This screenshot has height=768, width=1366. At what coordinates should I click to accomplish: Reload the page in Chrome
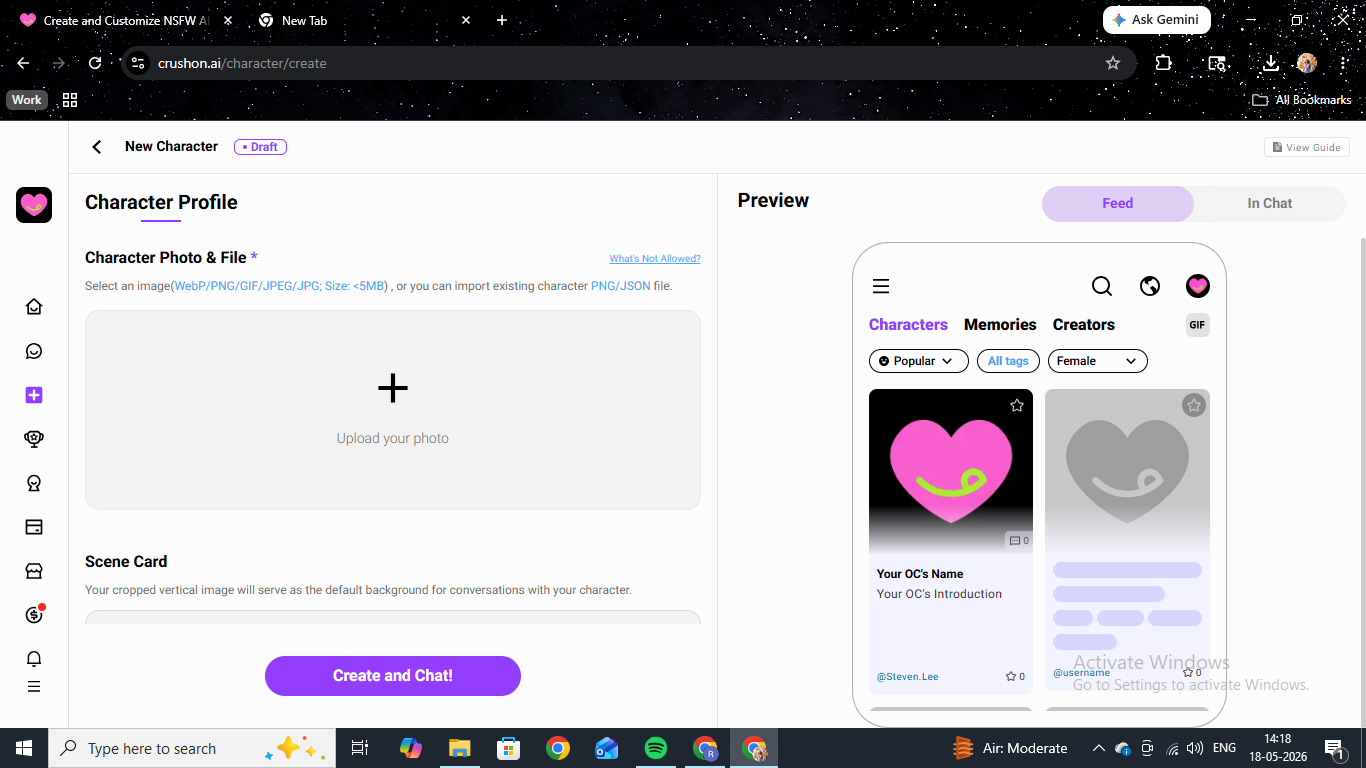pos(95,63)
